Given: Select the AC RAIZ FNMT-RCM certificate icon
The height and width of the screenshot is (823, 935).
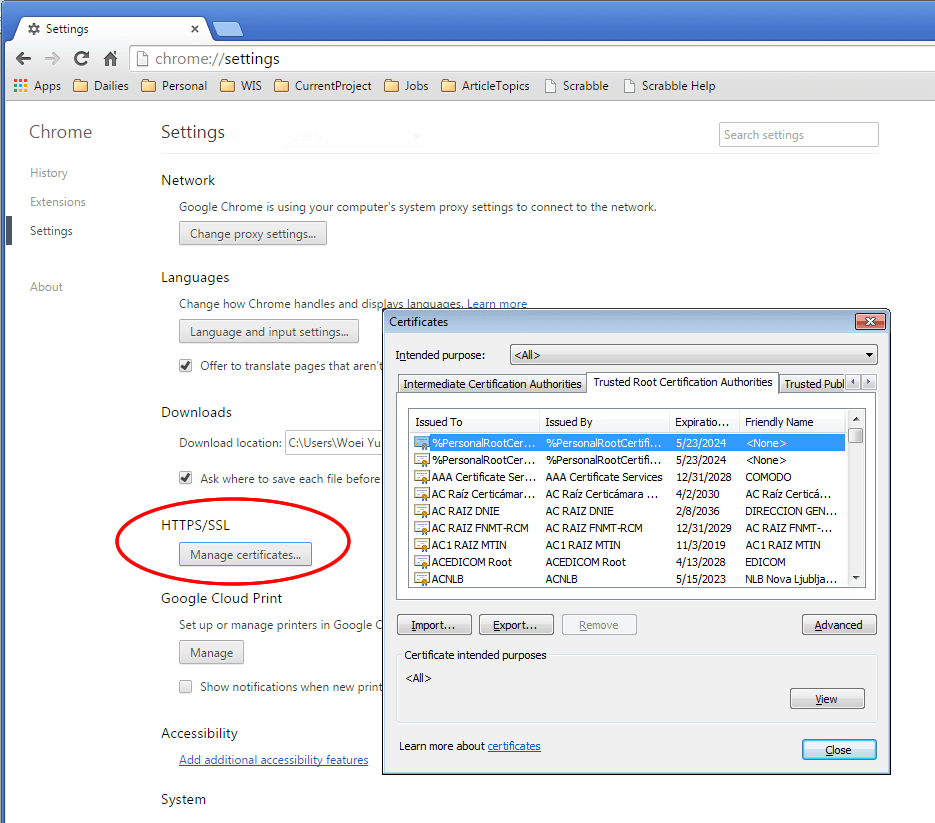Looking at the screenshot, I should point(422,528).
